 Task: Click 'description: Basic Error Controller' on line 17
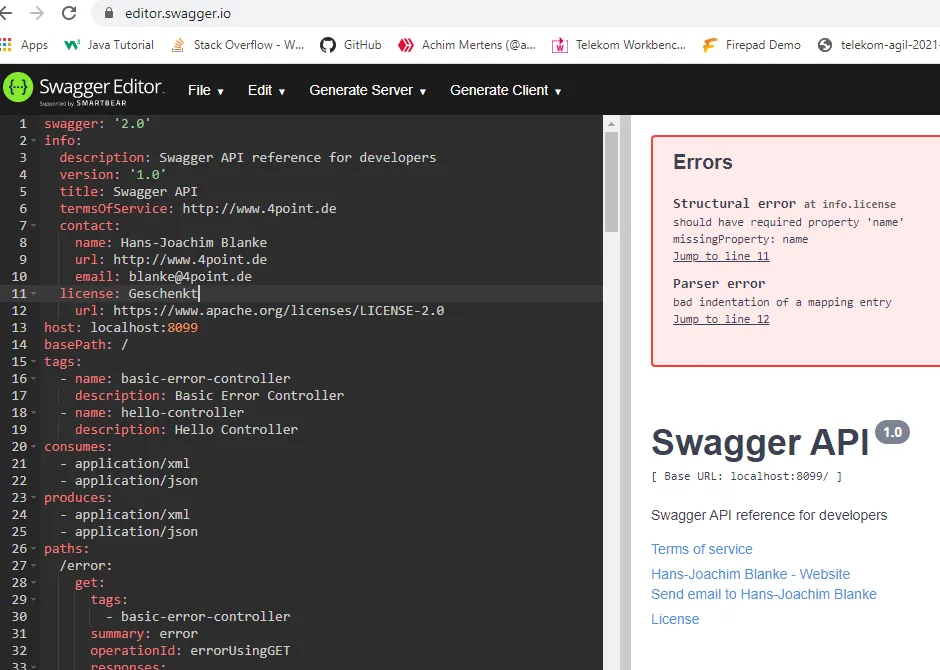coord(209,396)
